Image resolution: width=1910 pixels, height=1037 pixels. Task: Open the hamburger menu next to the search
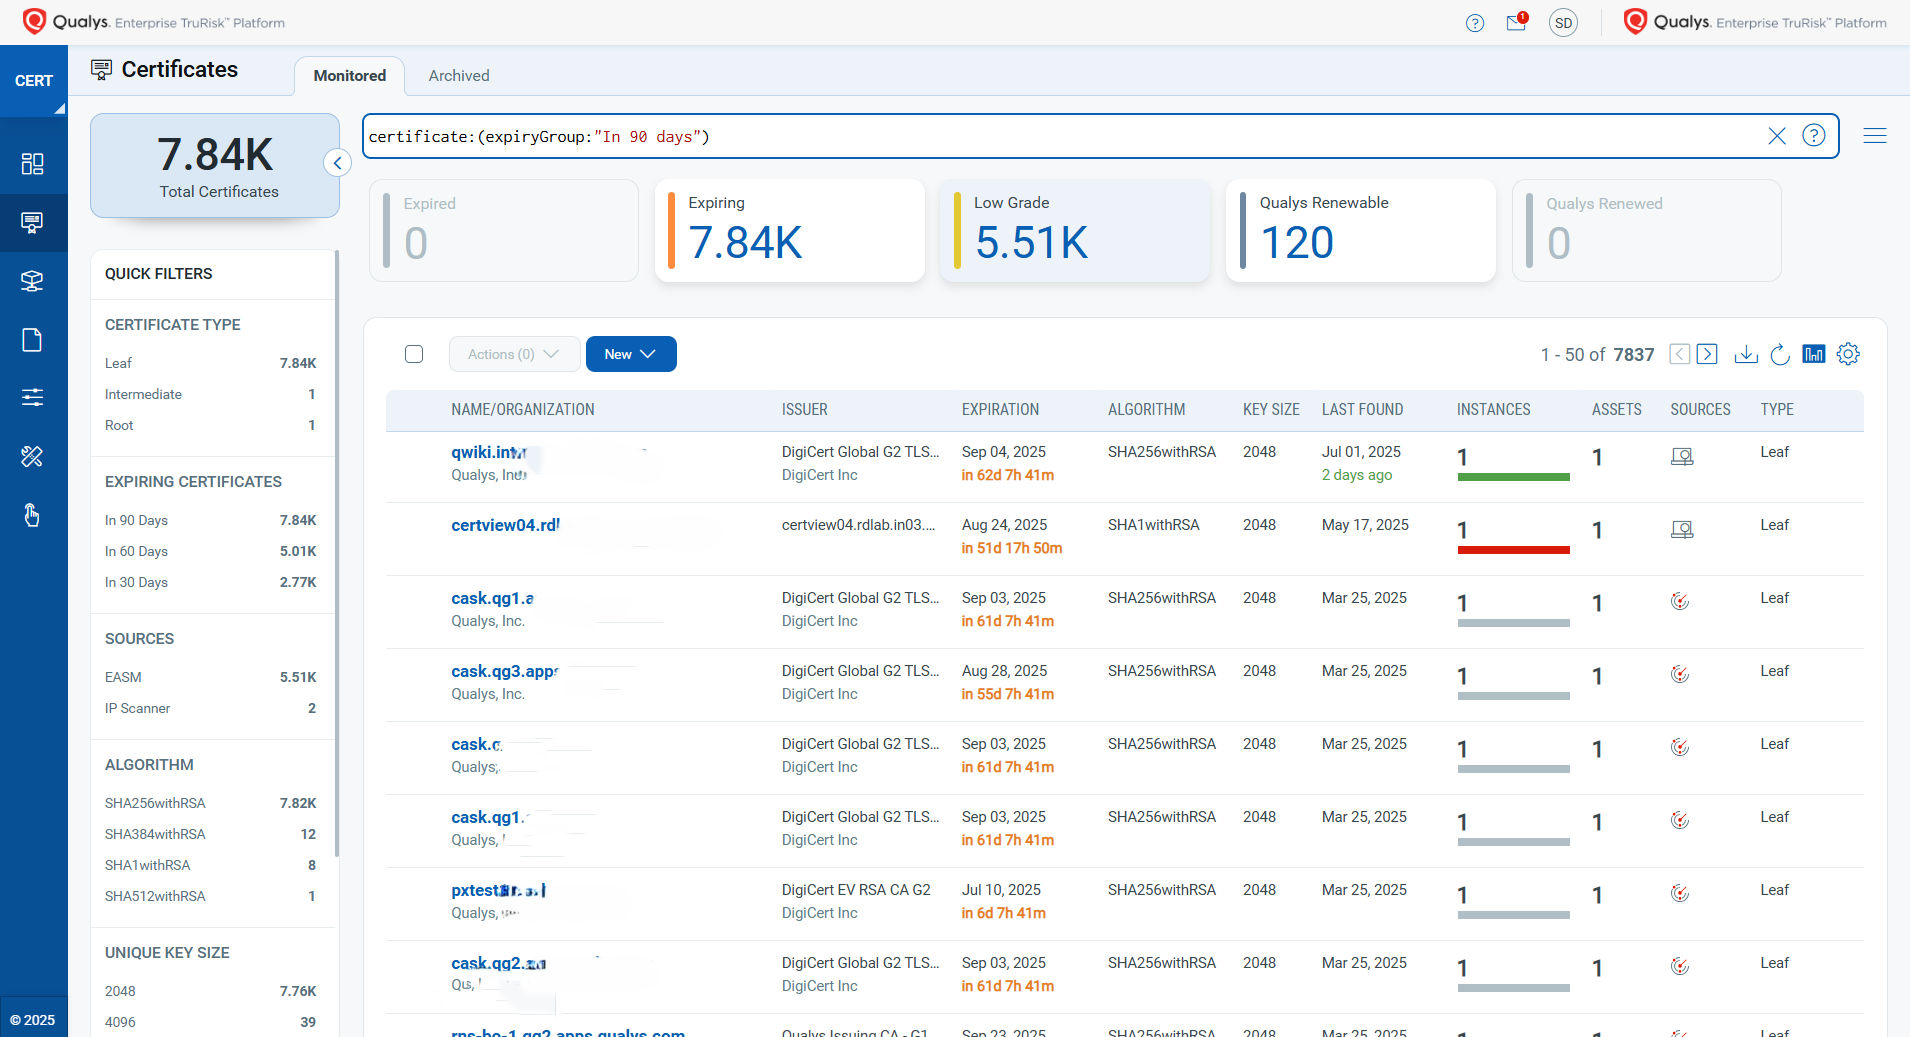[1875, 136]
